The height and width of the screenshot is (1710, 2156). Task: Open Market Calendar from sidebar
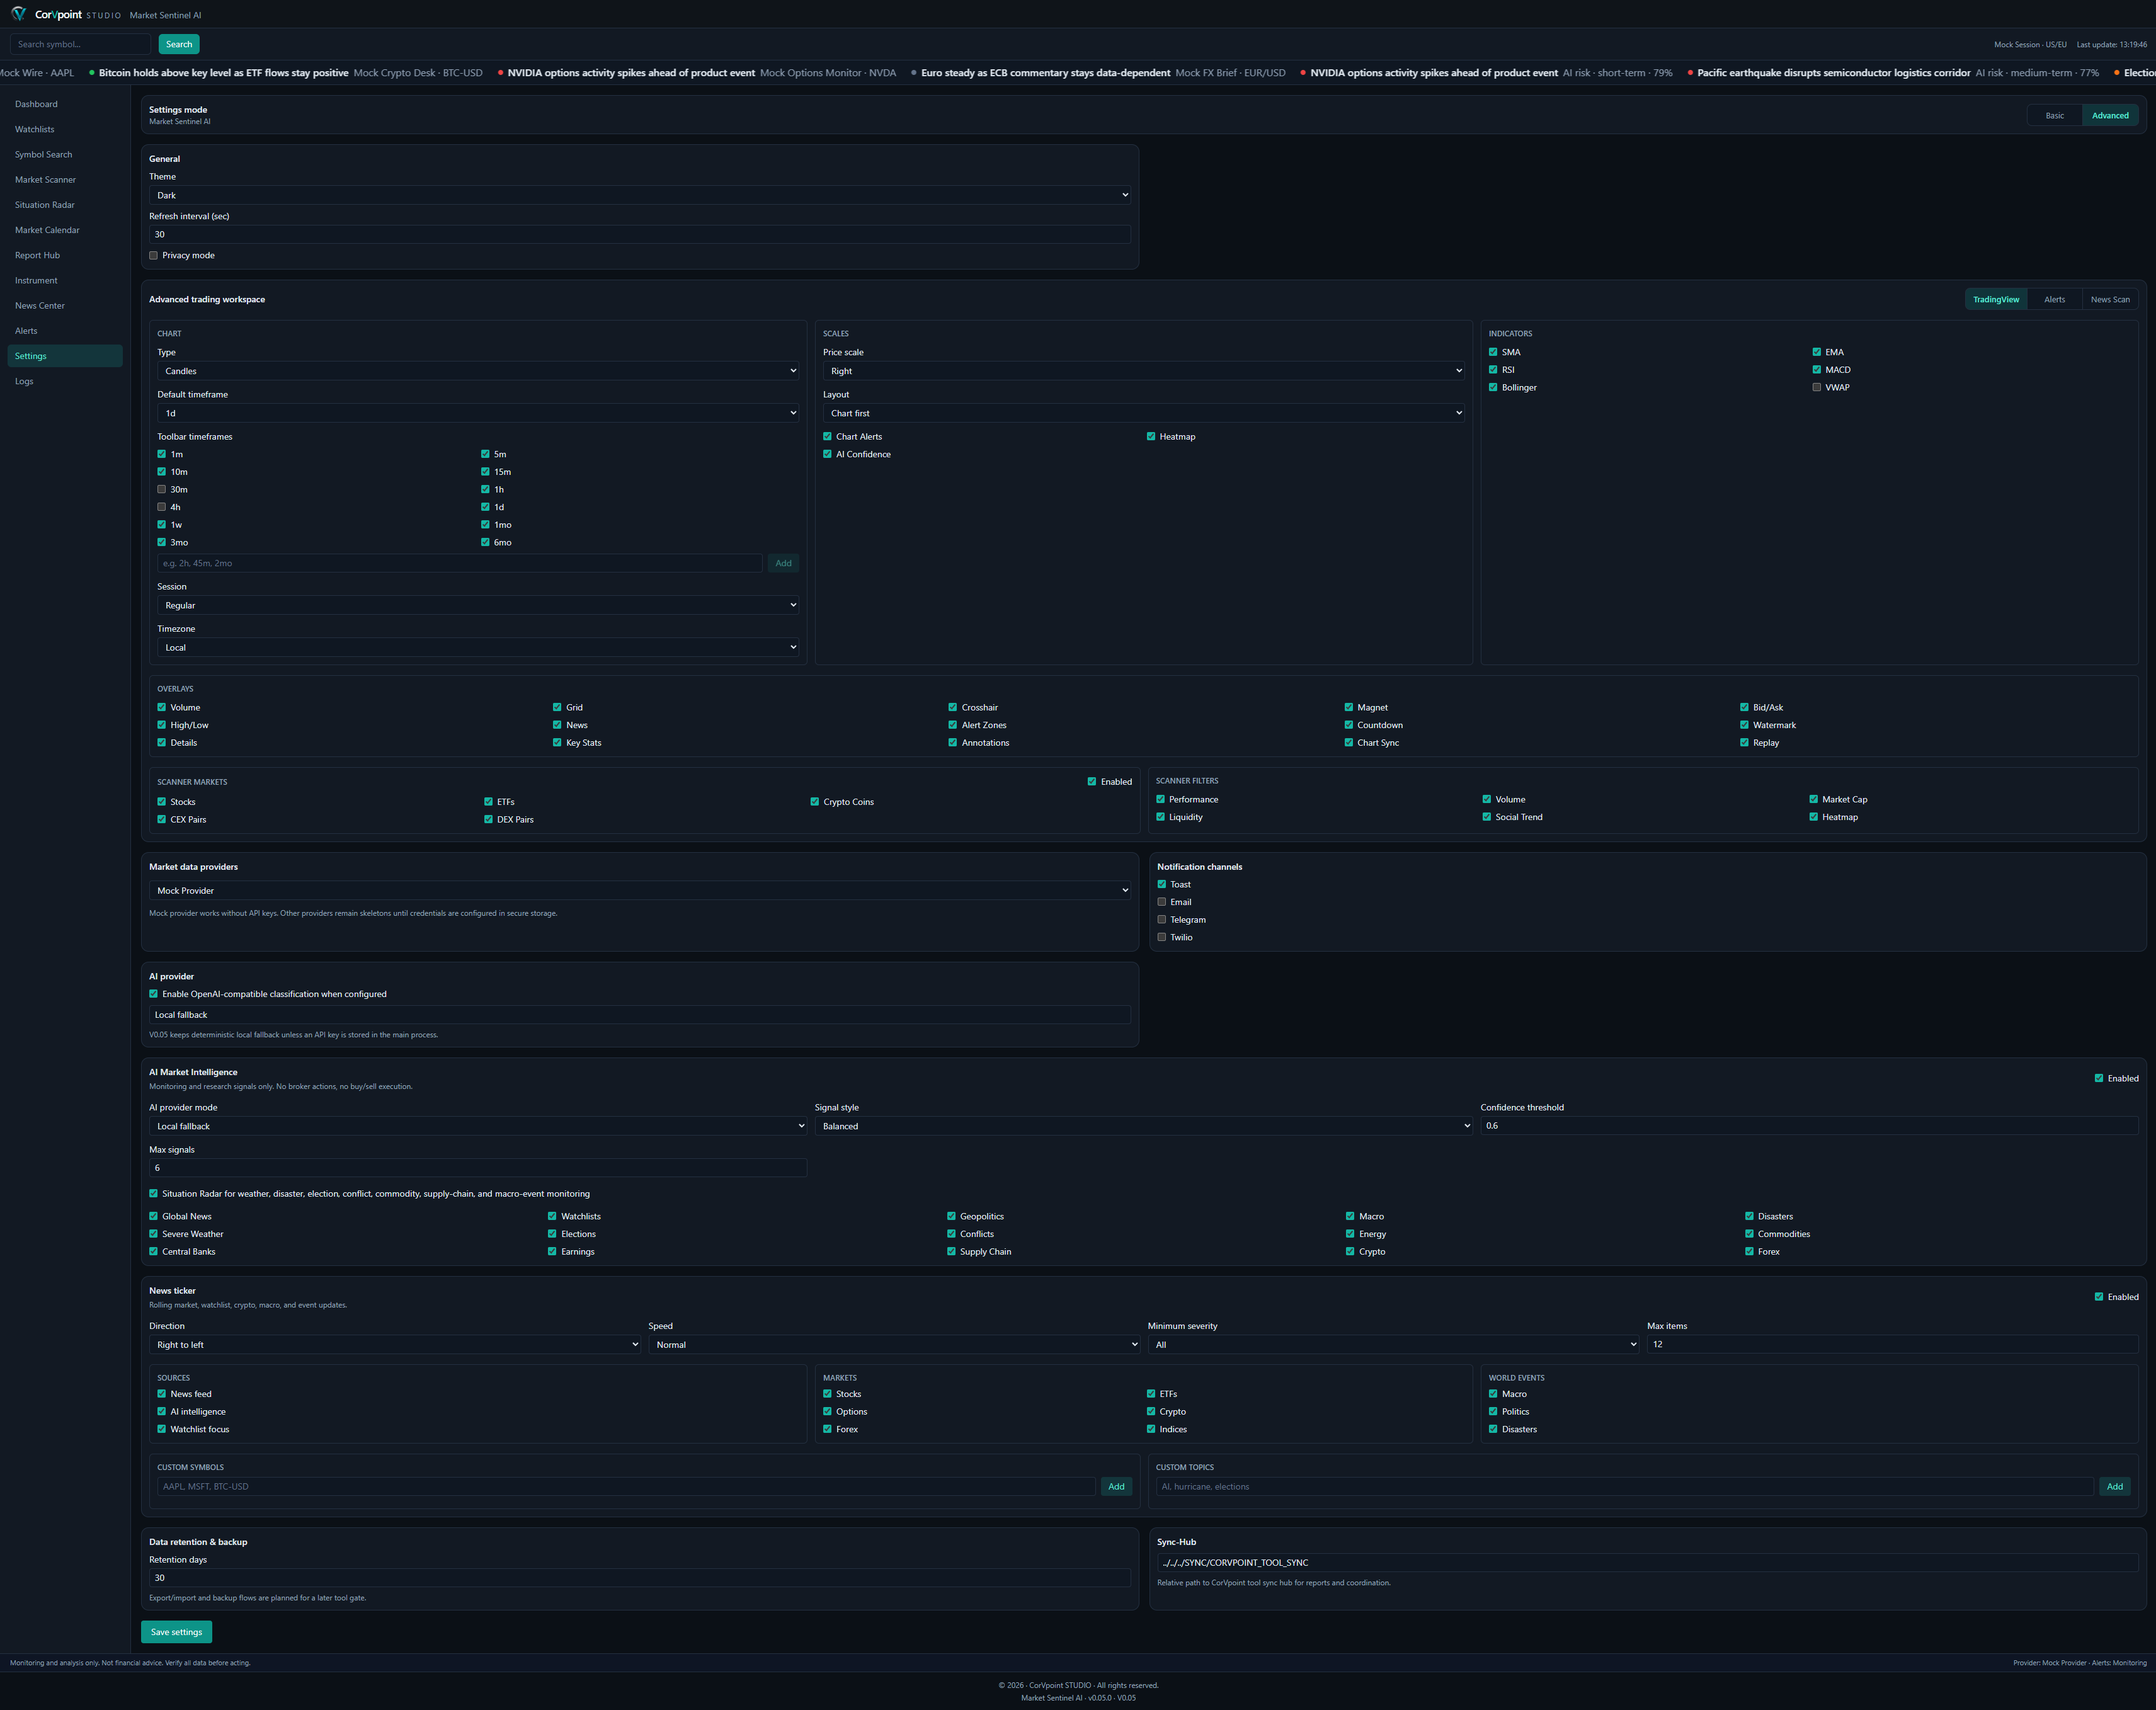65,230
